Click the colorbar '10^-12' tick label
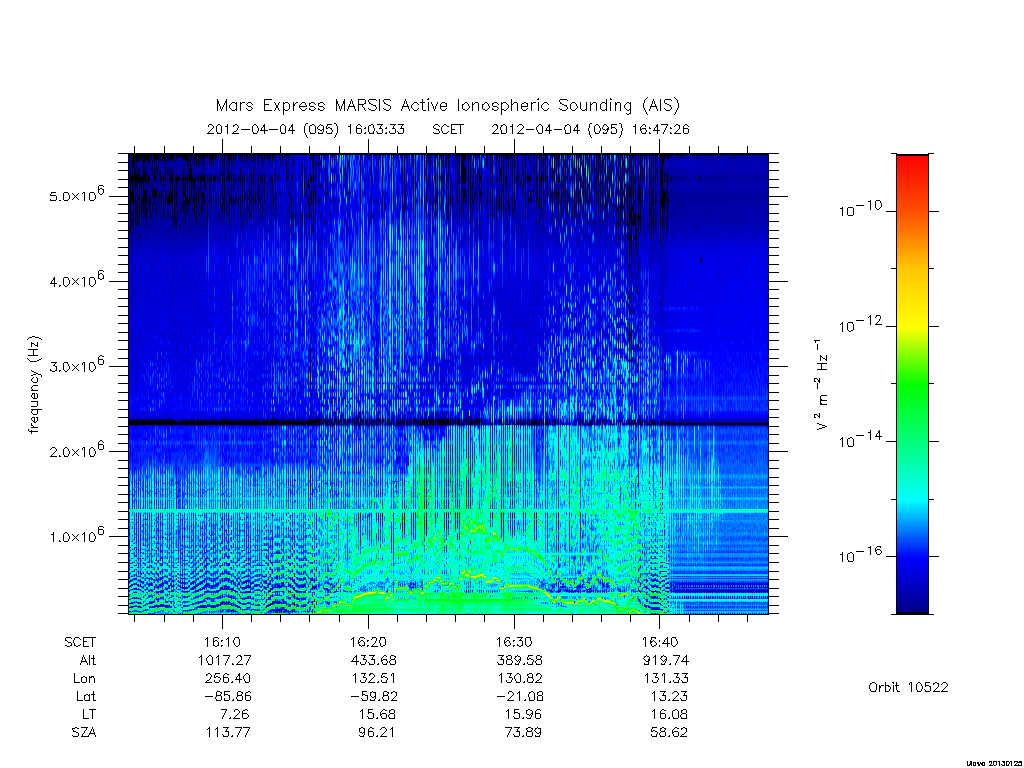Viewport: 1024px width, 768px height. pos(861,324)
